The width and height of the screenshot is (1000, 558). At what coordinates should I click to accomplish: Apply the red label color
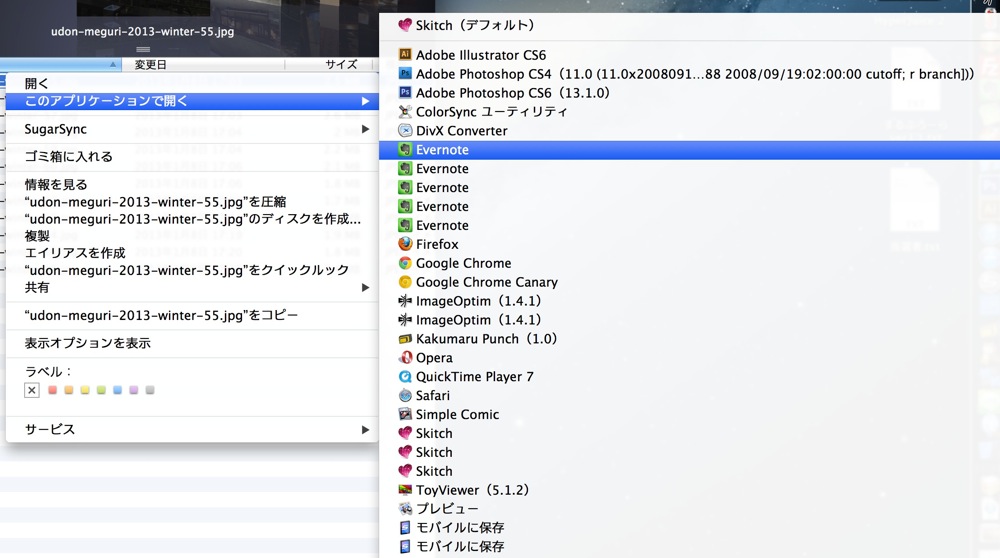(52, 390)
